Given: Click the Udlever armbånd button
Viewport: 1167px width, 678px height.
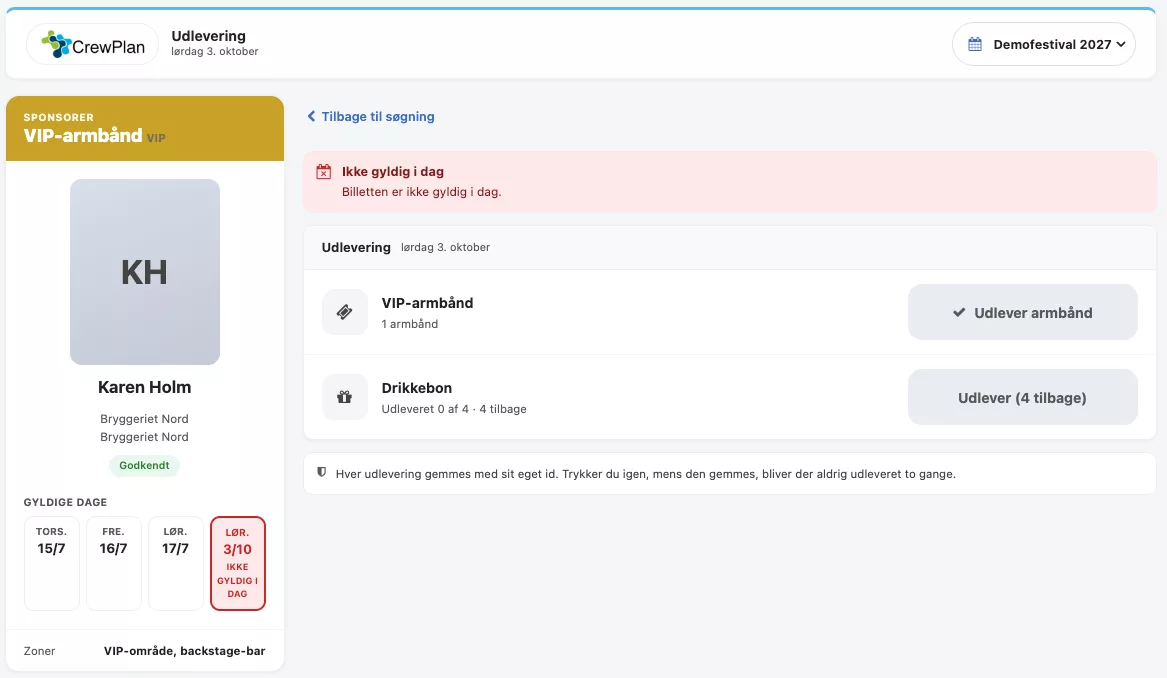Looking at the screenshot, I should tap(1023, 313).
